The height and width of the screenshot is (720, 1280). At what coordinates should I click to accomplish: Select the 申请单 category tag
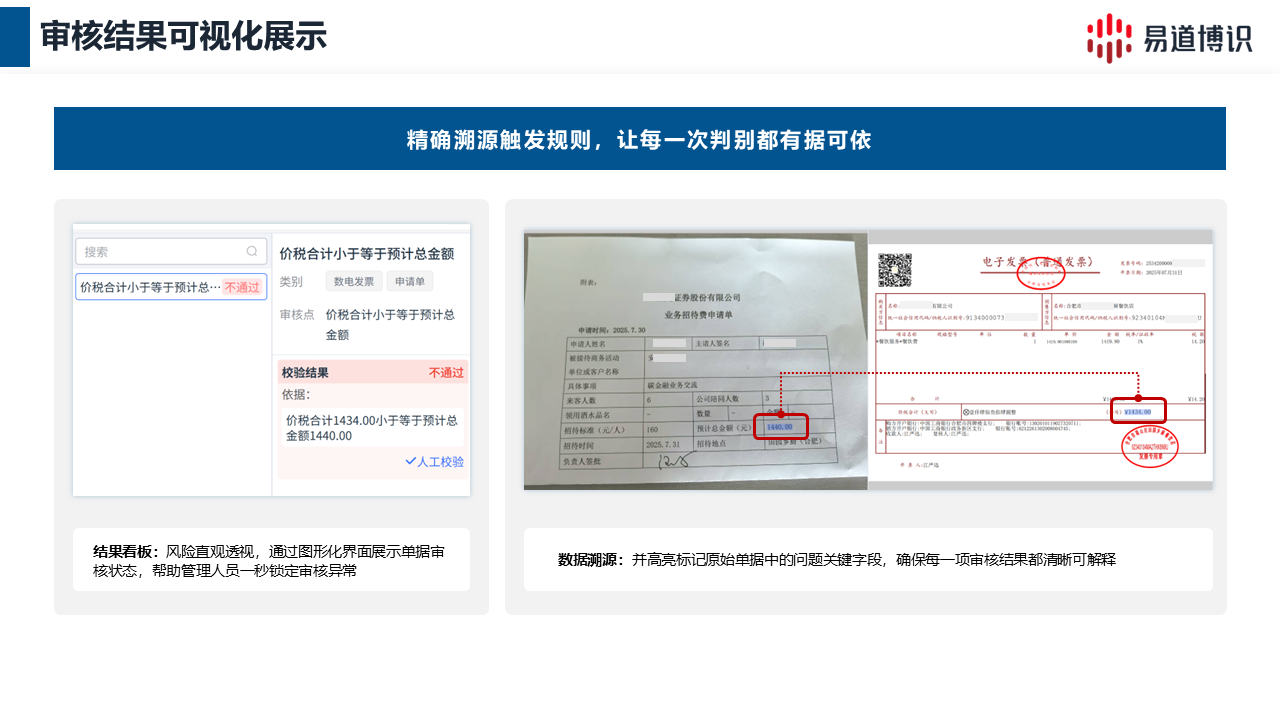pos(410,282)
